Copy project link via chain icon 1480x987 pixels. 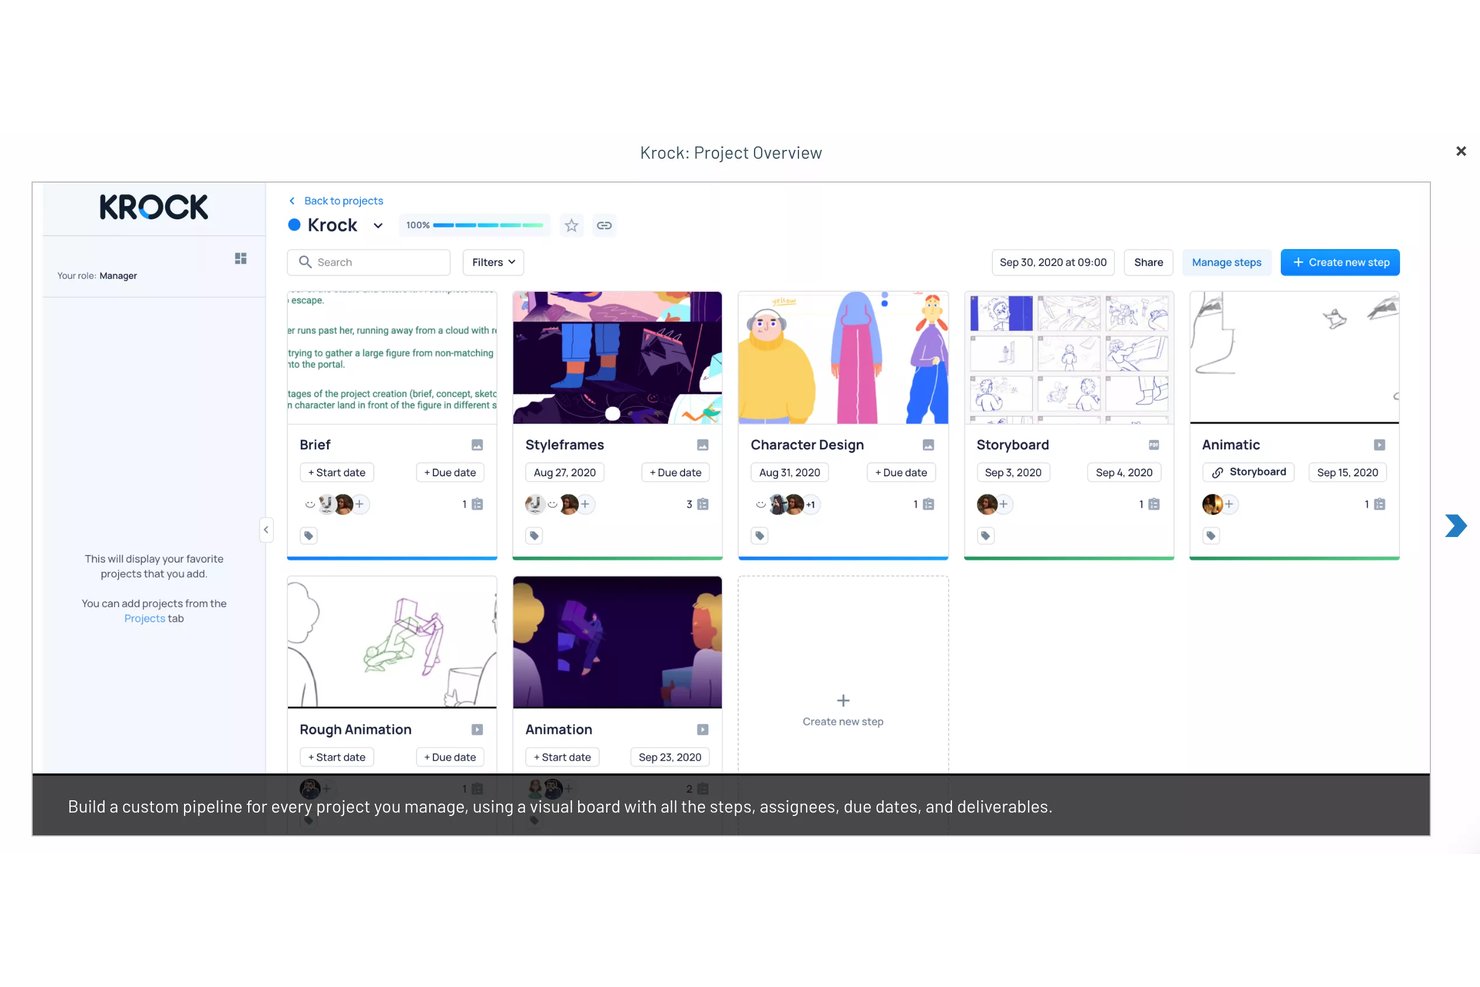pos(604,226)
